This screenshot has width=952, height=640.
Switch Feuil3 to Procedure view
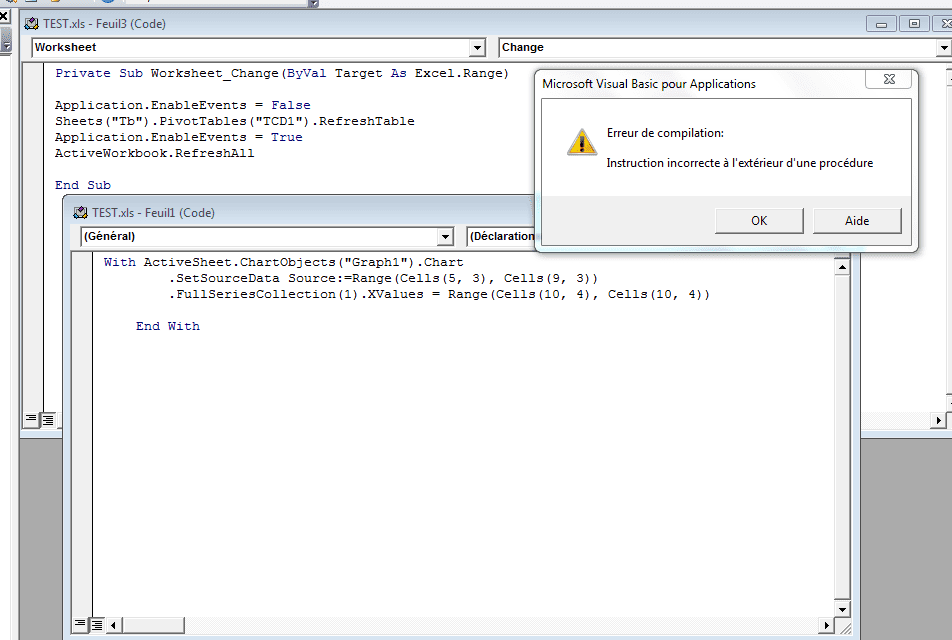(30, 419)
